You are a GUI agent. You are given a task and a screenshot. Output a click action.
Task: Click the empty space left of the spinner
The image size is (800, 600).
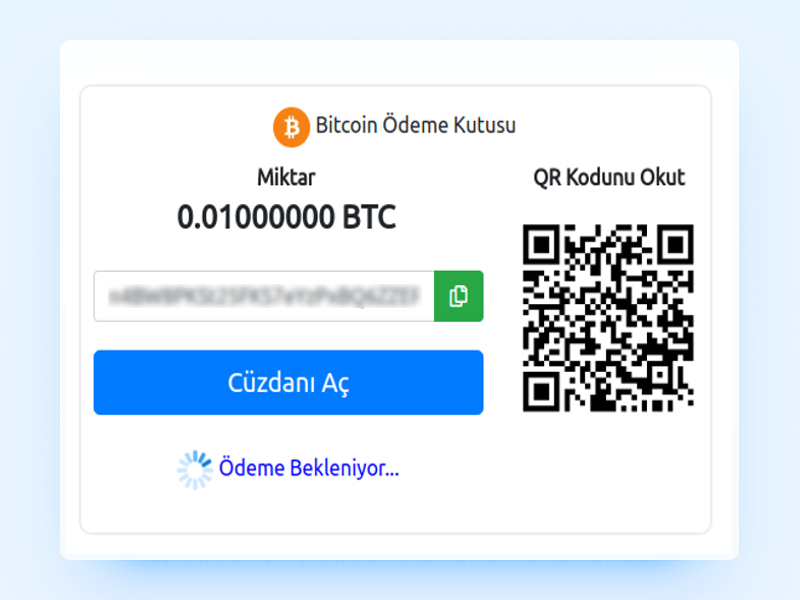click(133, 470)
